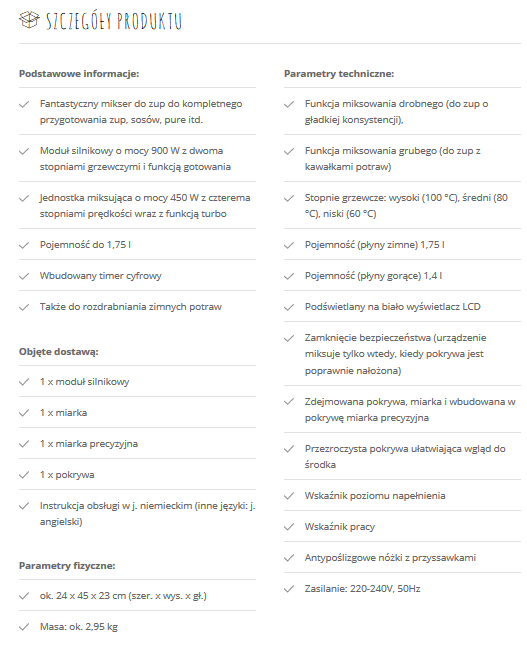Click the checkmark next to Wskaźnik poziomu napełnienia
Screen dimensions: 527x659
(x=289, y=496)
